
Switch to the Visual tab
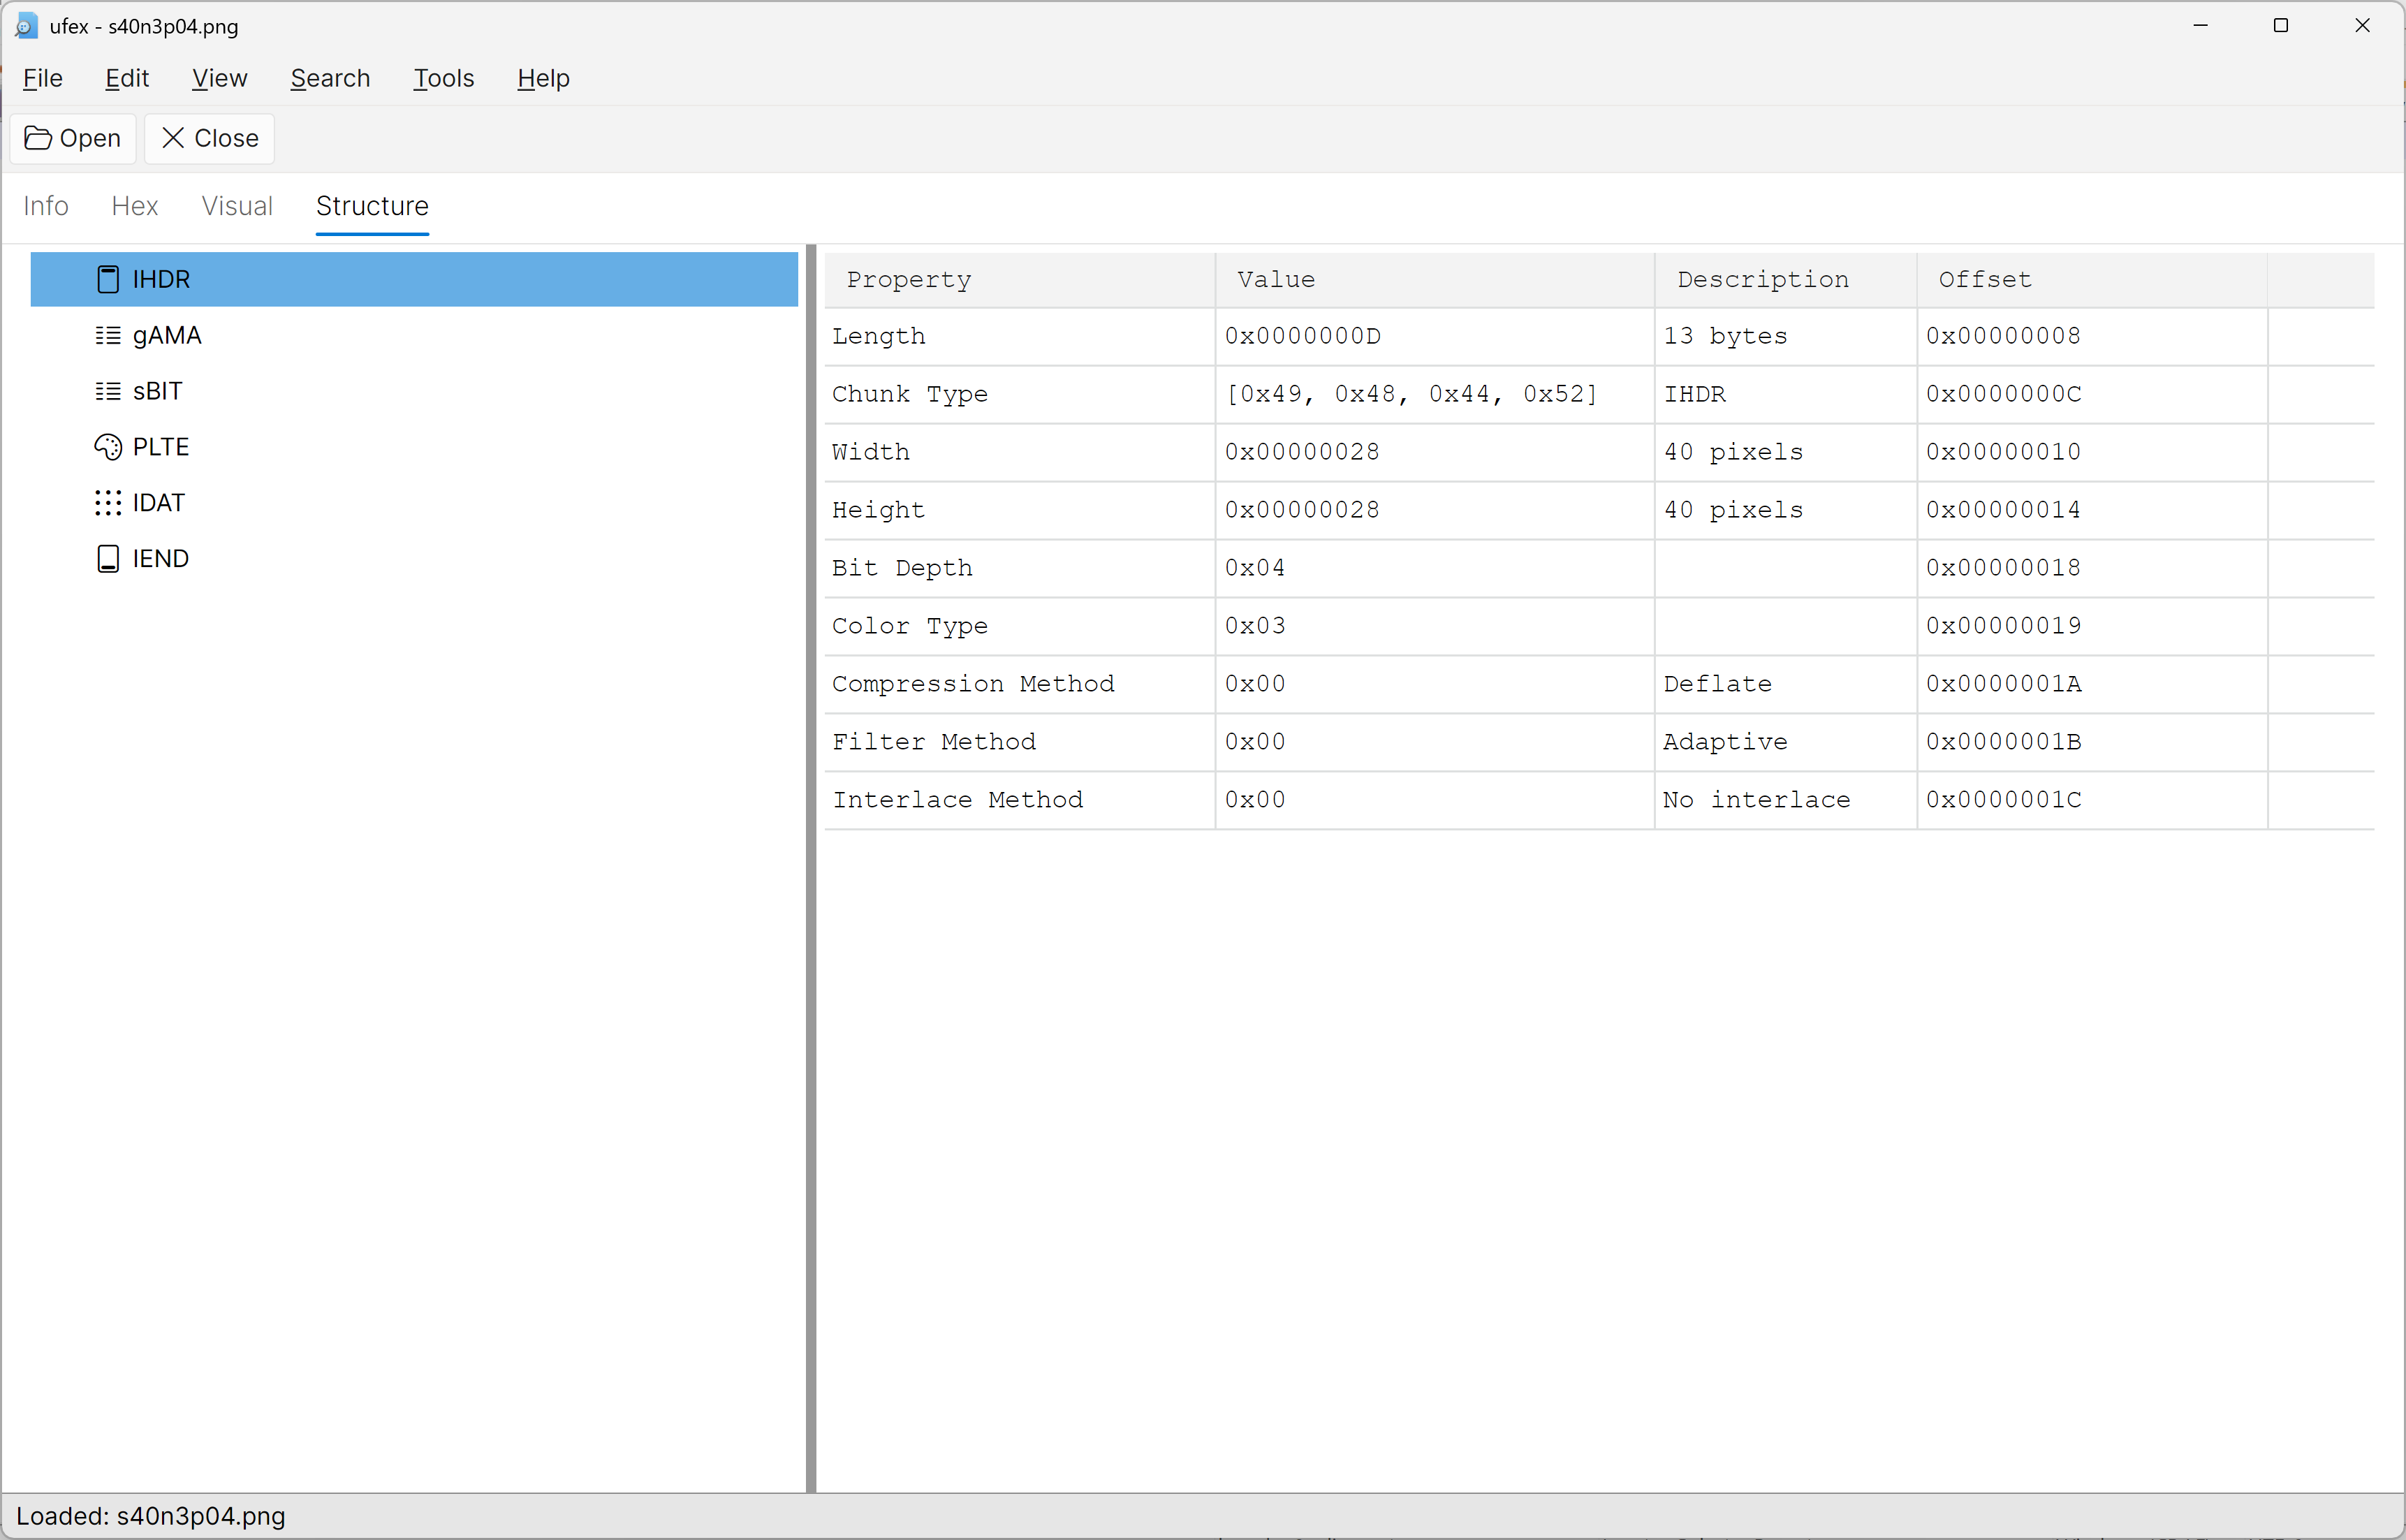[x=237, y=206]
